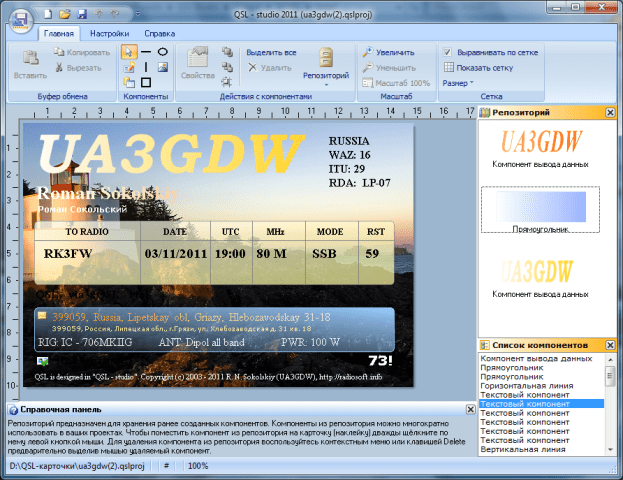Select the highlighted Текстовый компонент row

coord(542,404)
